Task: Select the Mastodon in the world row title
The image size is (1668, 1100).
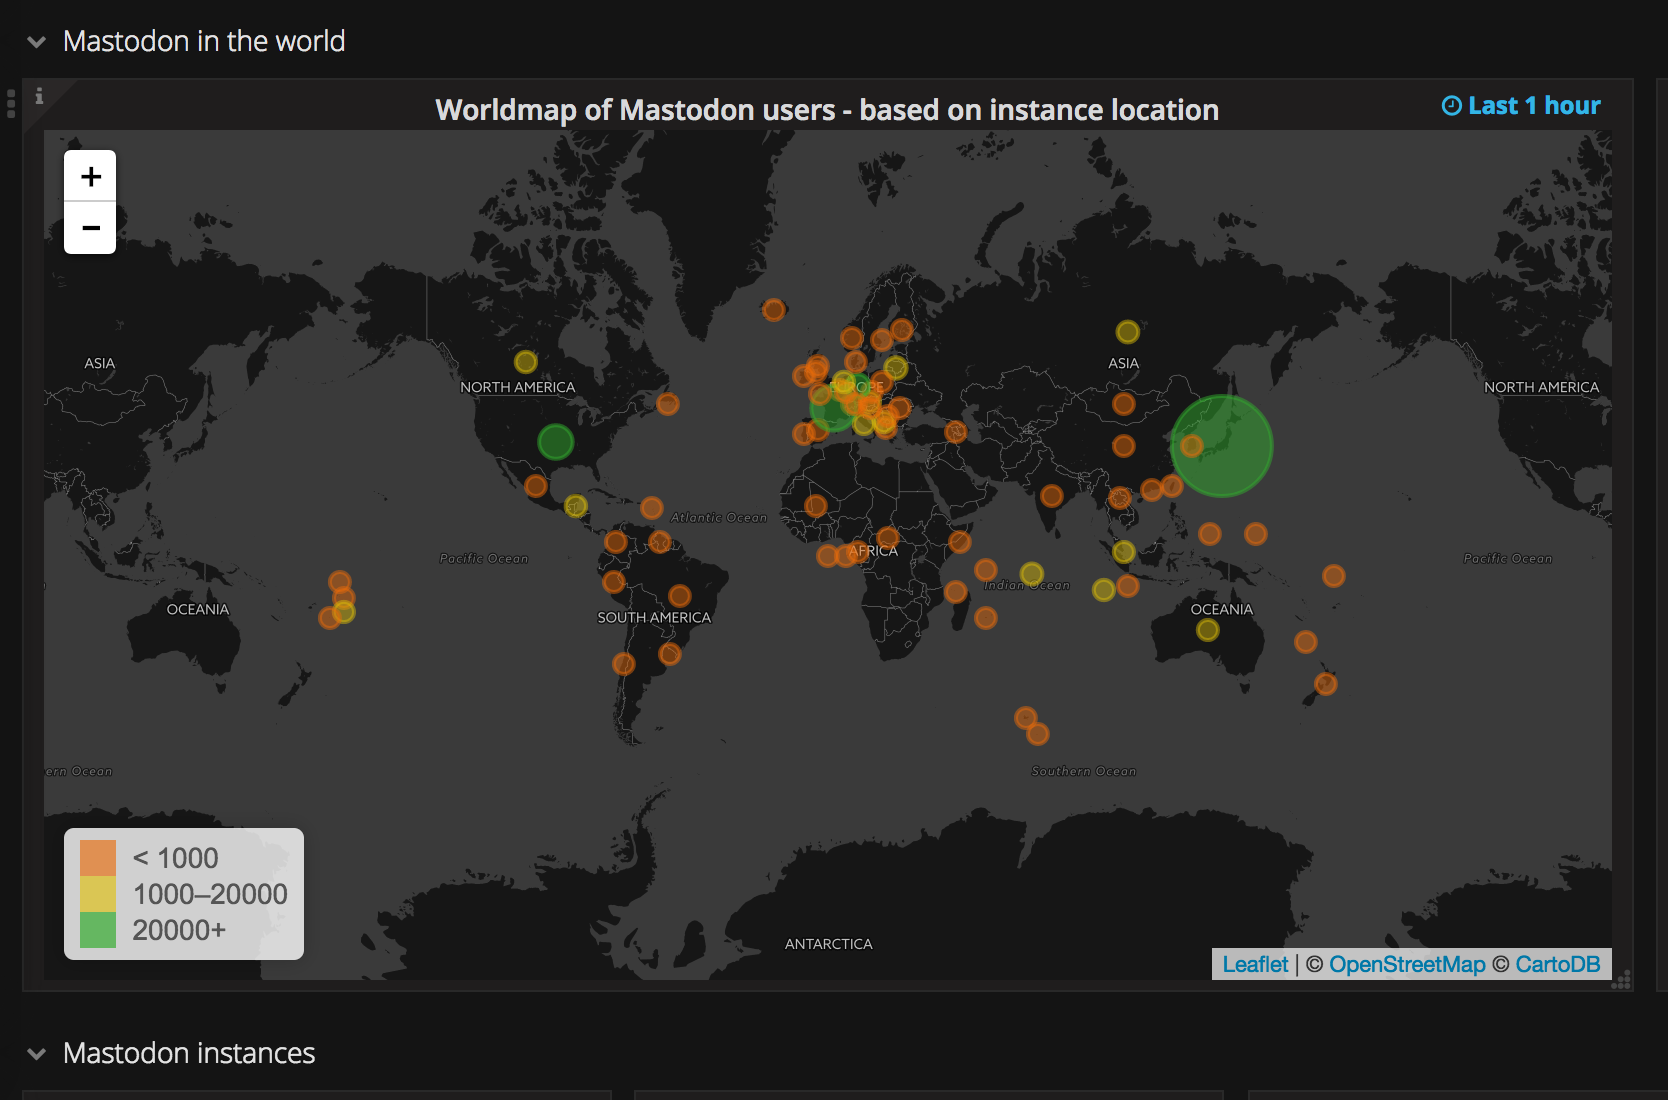Action: (204, 42)
